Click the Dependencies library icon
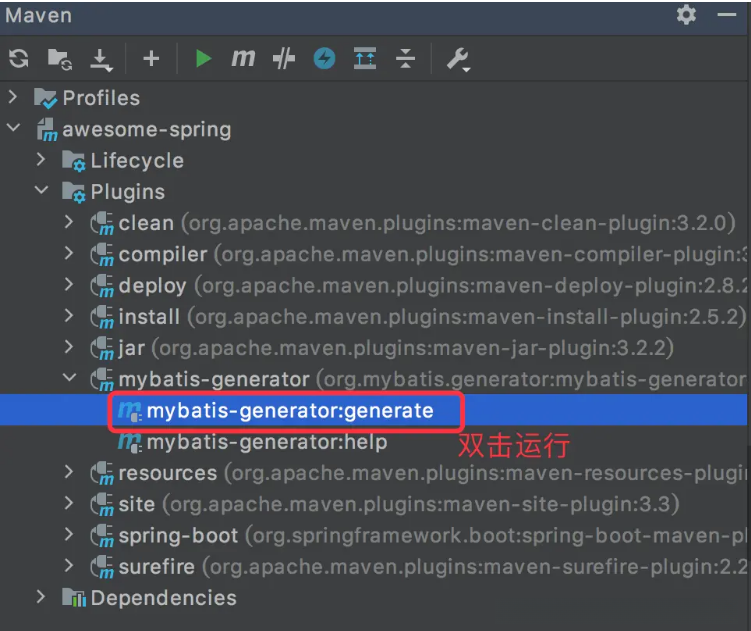Viewport: 751px width, 631px height. [74, 598]
